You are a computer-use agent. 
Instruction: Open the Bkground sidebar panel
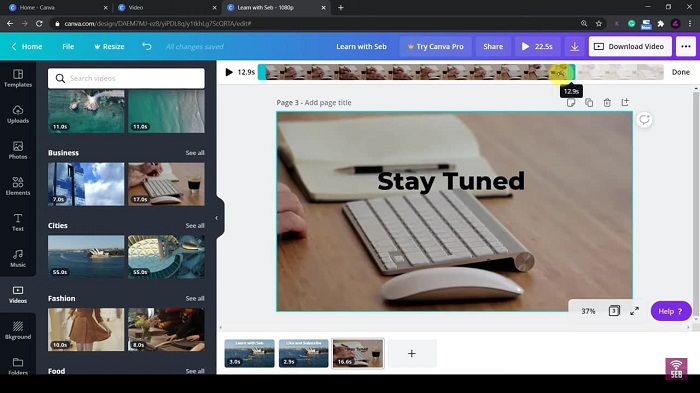pyautogui.click(x=18, y=330)
